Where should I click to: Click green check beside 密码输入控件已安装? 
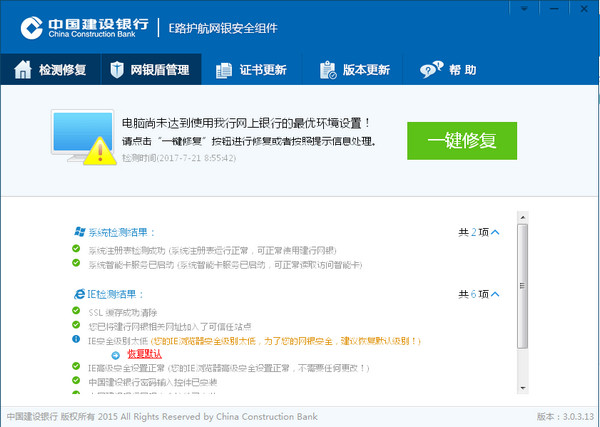tap(76, 380)
